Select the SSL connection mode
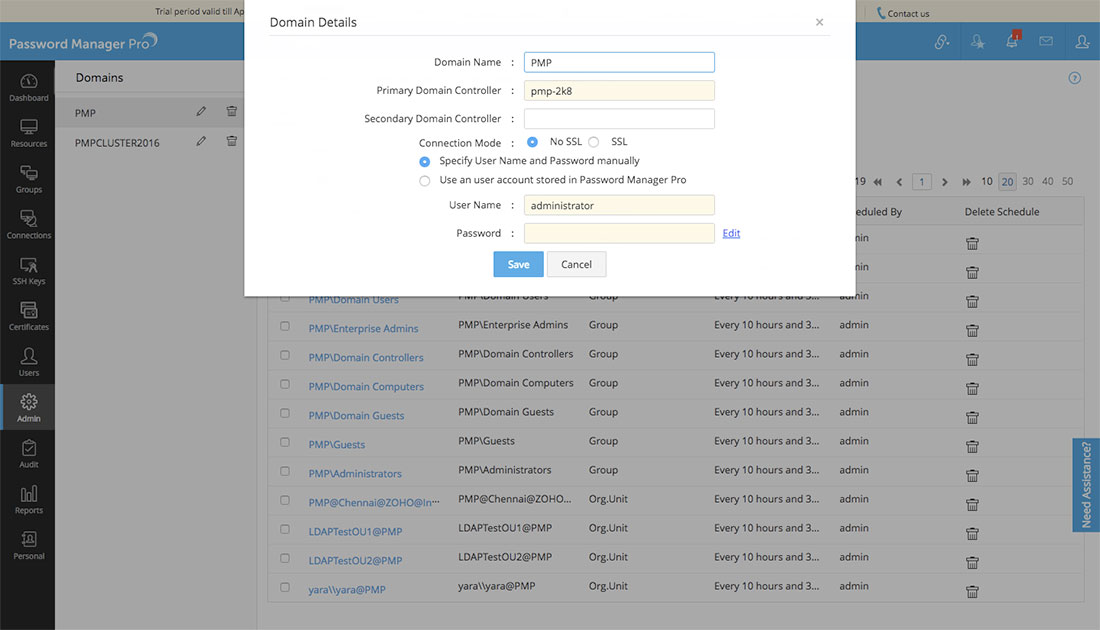Screen dimensions: 1100x630 [594, 142]
